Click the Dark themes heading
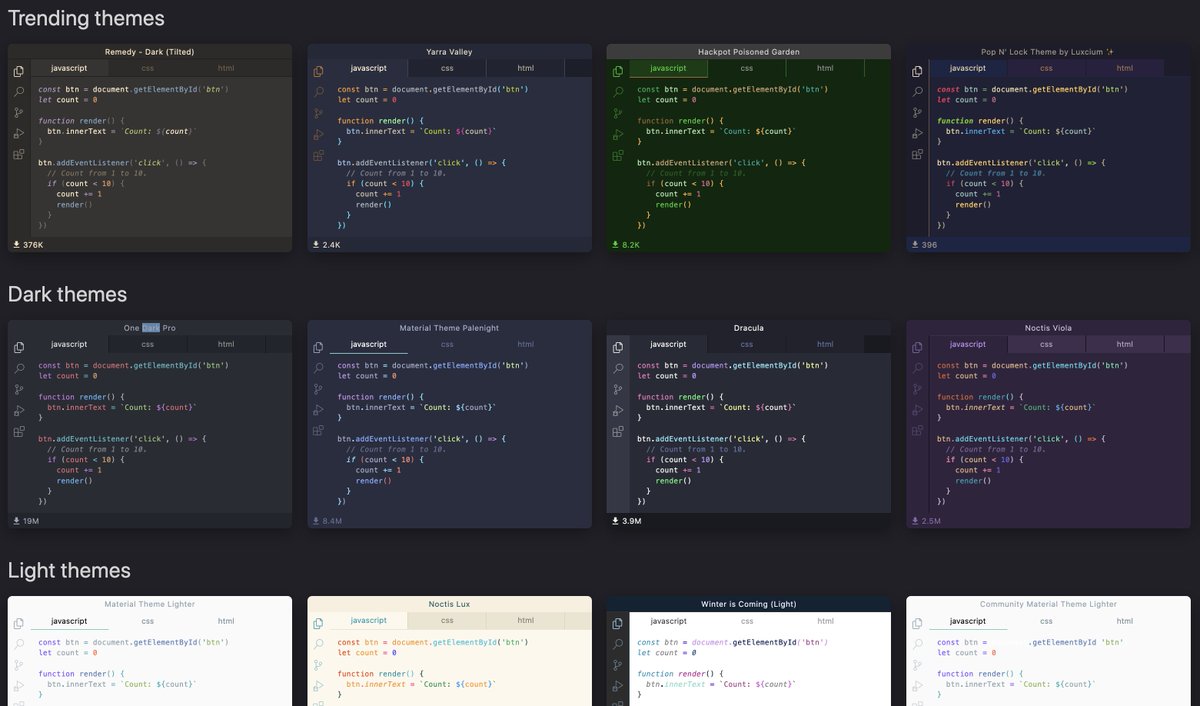Image resolution: width=1200 pixels, height=706 pixels. (67, 294)
